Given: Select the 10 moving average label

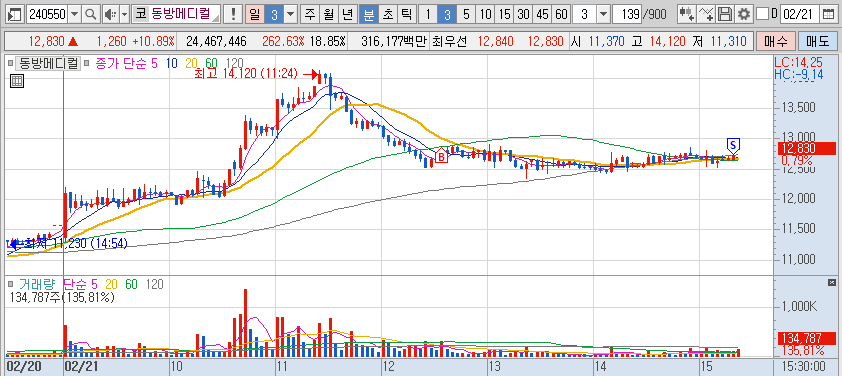Looking at the screenshot, I should pos(172,63).
